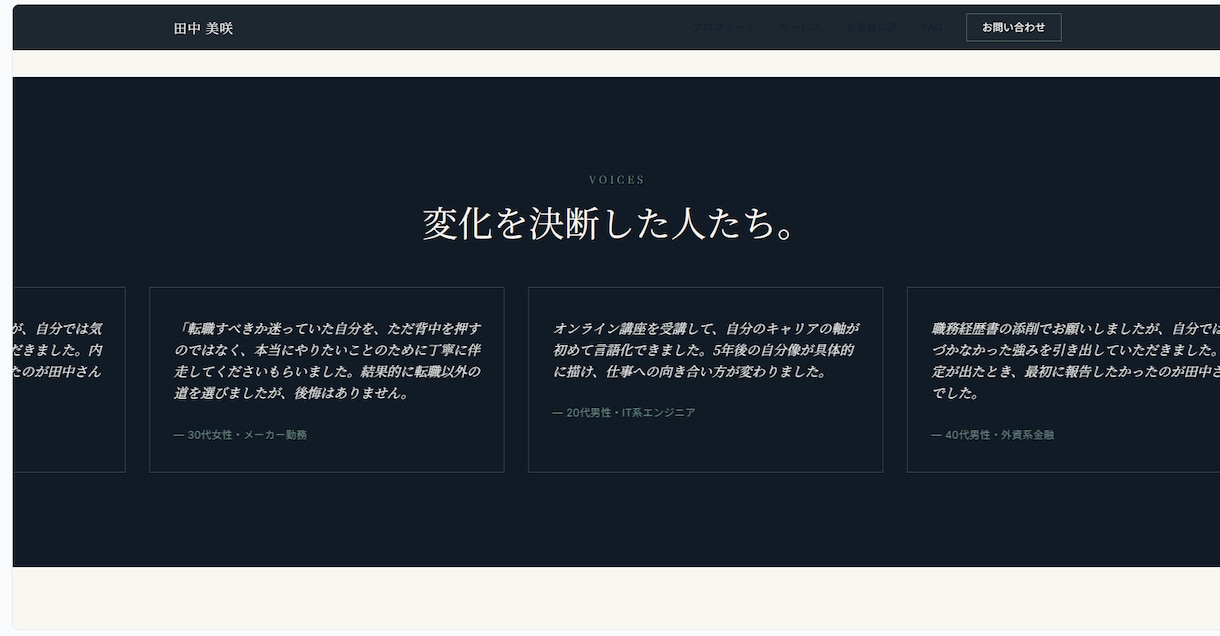Open the プロフィール nav link
The height and width of the screenshot is (636, 1220).
coord(724,28)
